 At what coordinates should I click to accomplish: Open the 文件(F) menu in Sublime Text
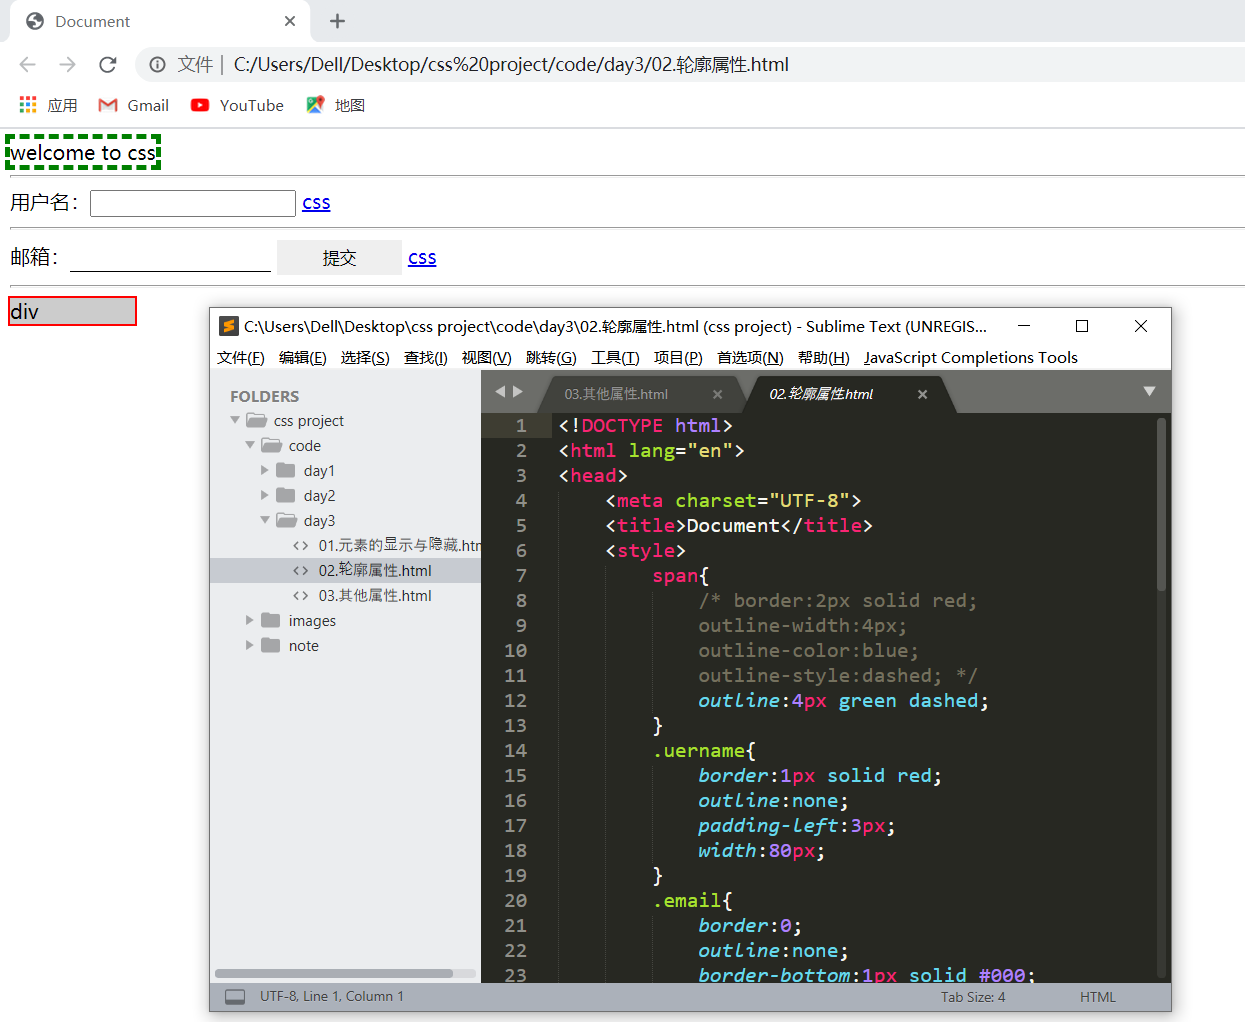point(241,357)
